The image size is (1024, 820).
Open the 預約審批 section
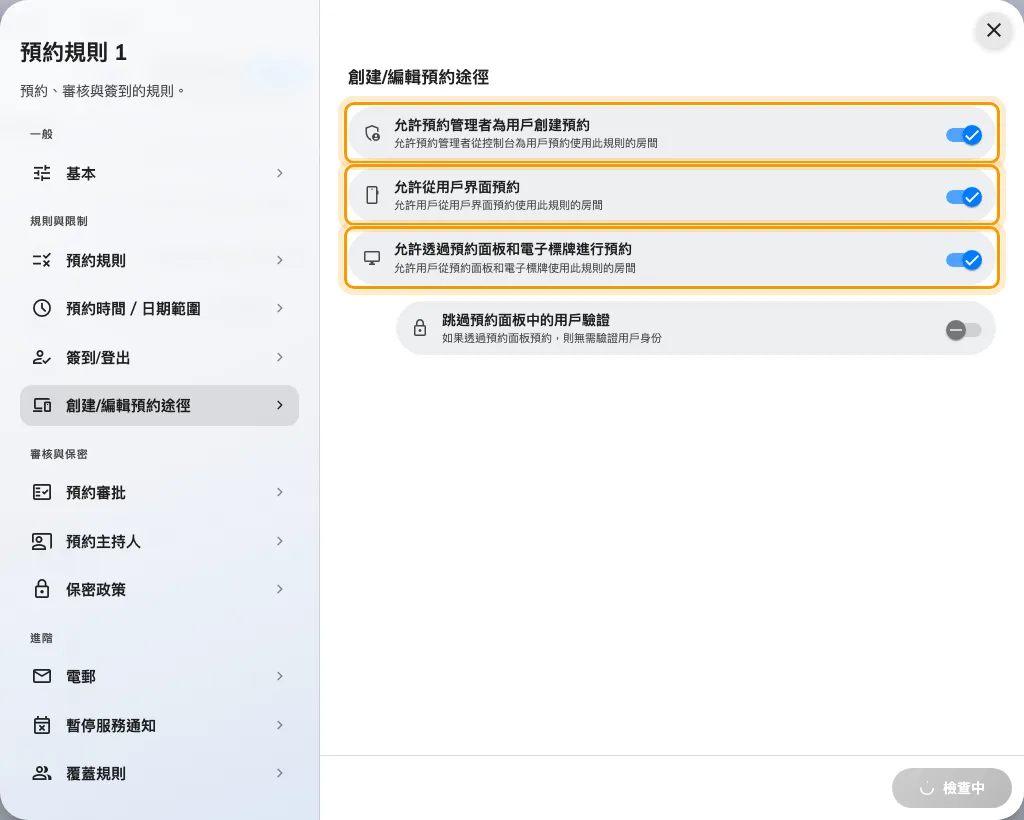(x=159, y=492)
